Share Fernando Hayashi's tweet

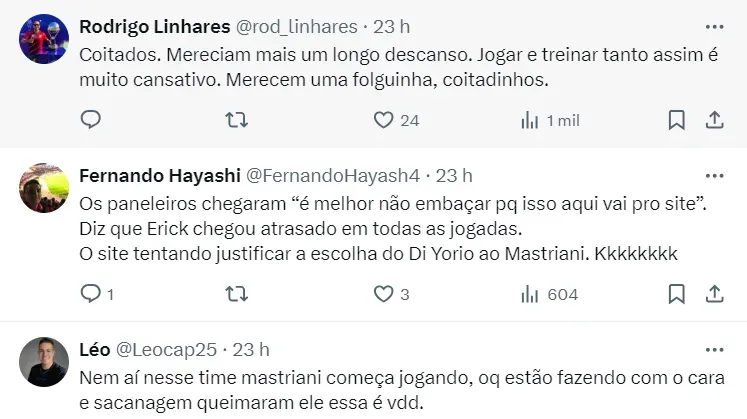point(715,294)
